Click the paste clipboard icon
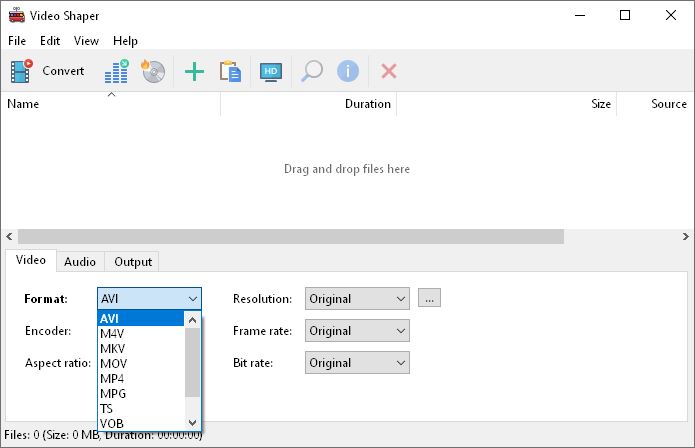695x448 pixels. (230, 71)
